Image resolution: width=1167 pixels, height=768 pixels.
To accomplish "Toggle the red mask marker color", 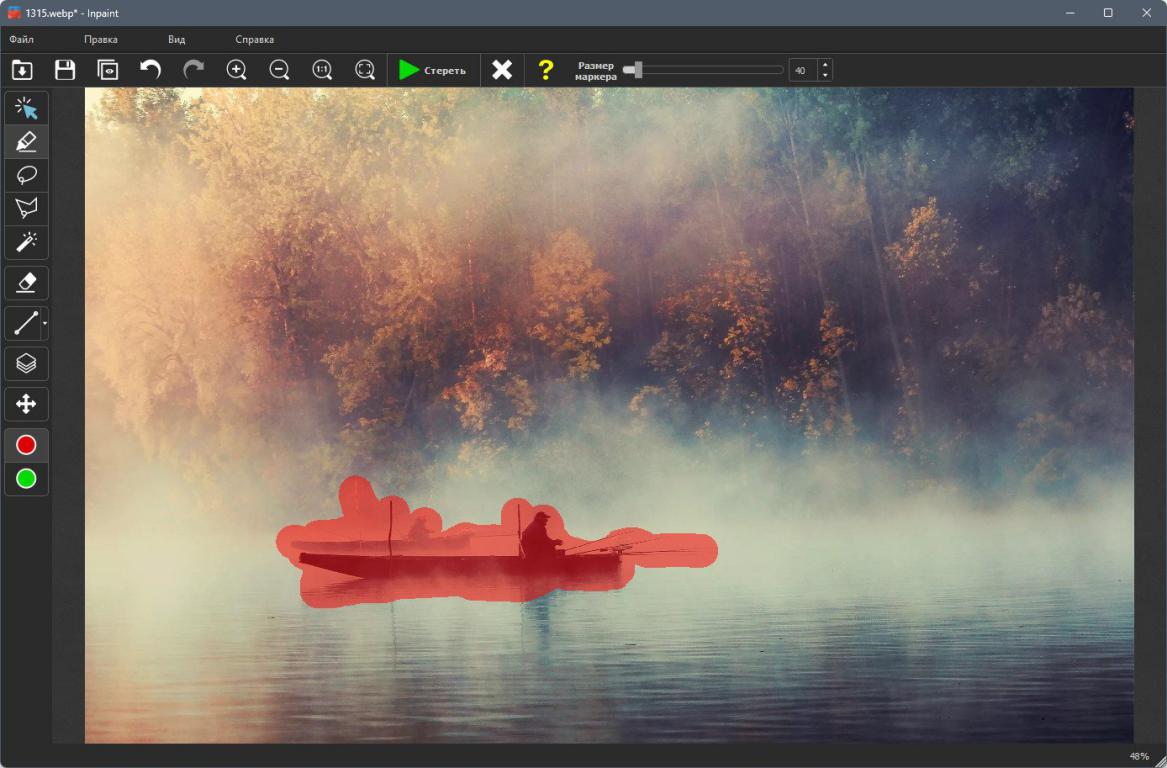I will pyautogui.click(x=27, y=445).
